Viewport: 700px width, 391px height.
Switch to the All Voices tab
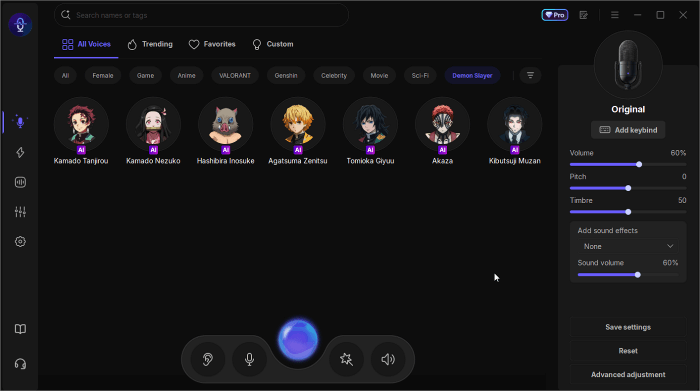pos(86,44)
